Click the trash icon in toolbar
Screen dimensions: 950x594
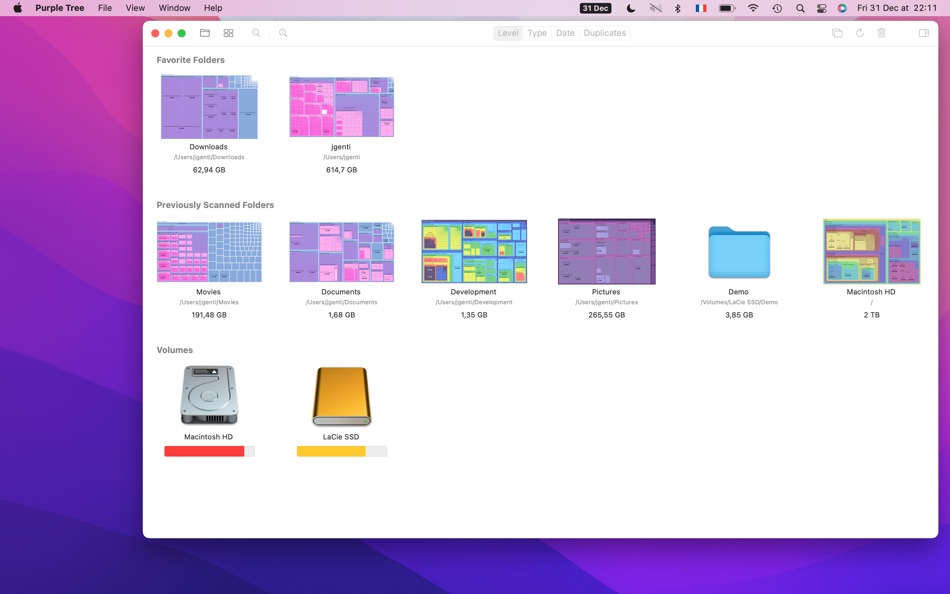point(882,33)
